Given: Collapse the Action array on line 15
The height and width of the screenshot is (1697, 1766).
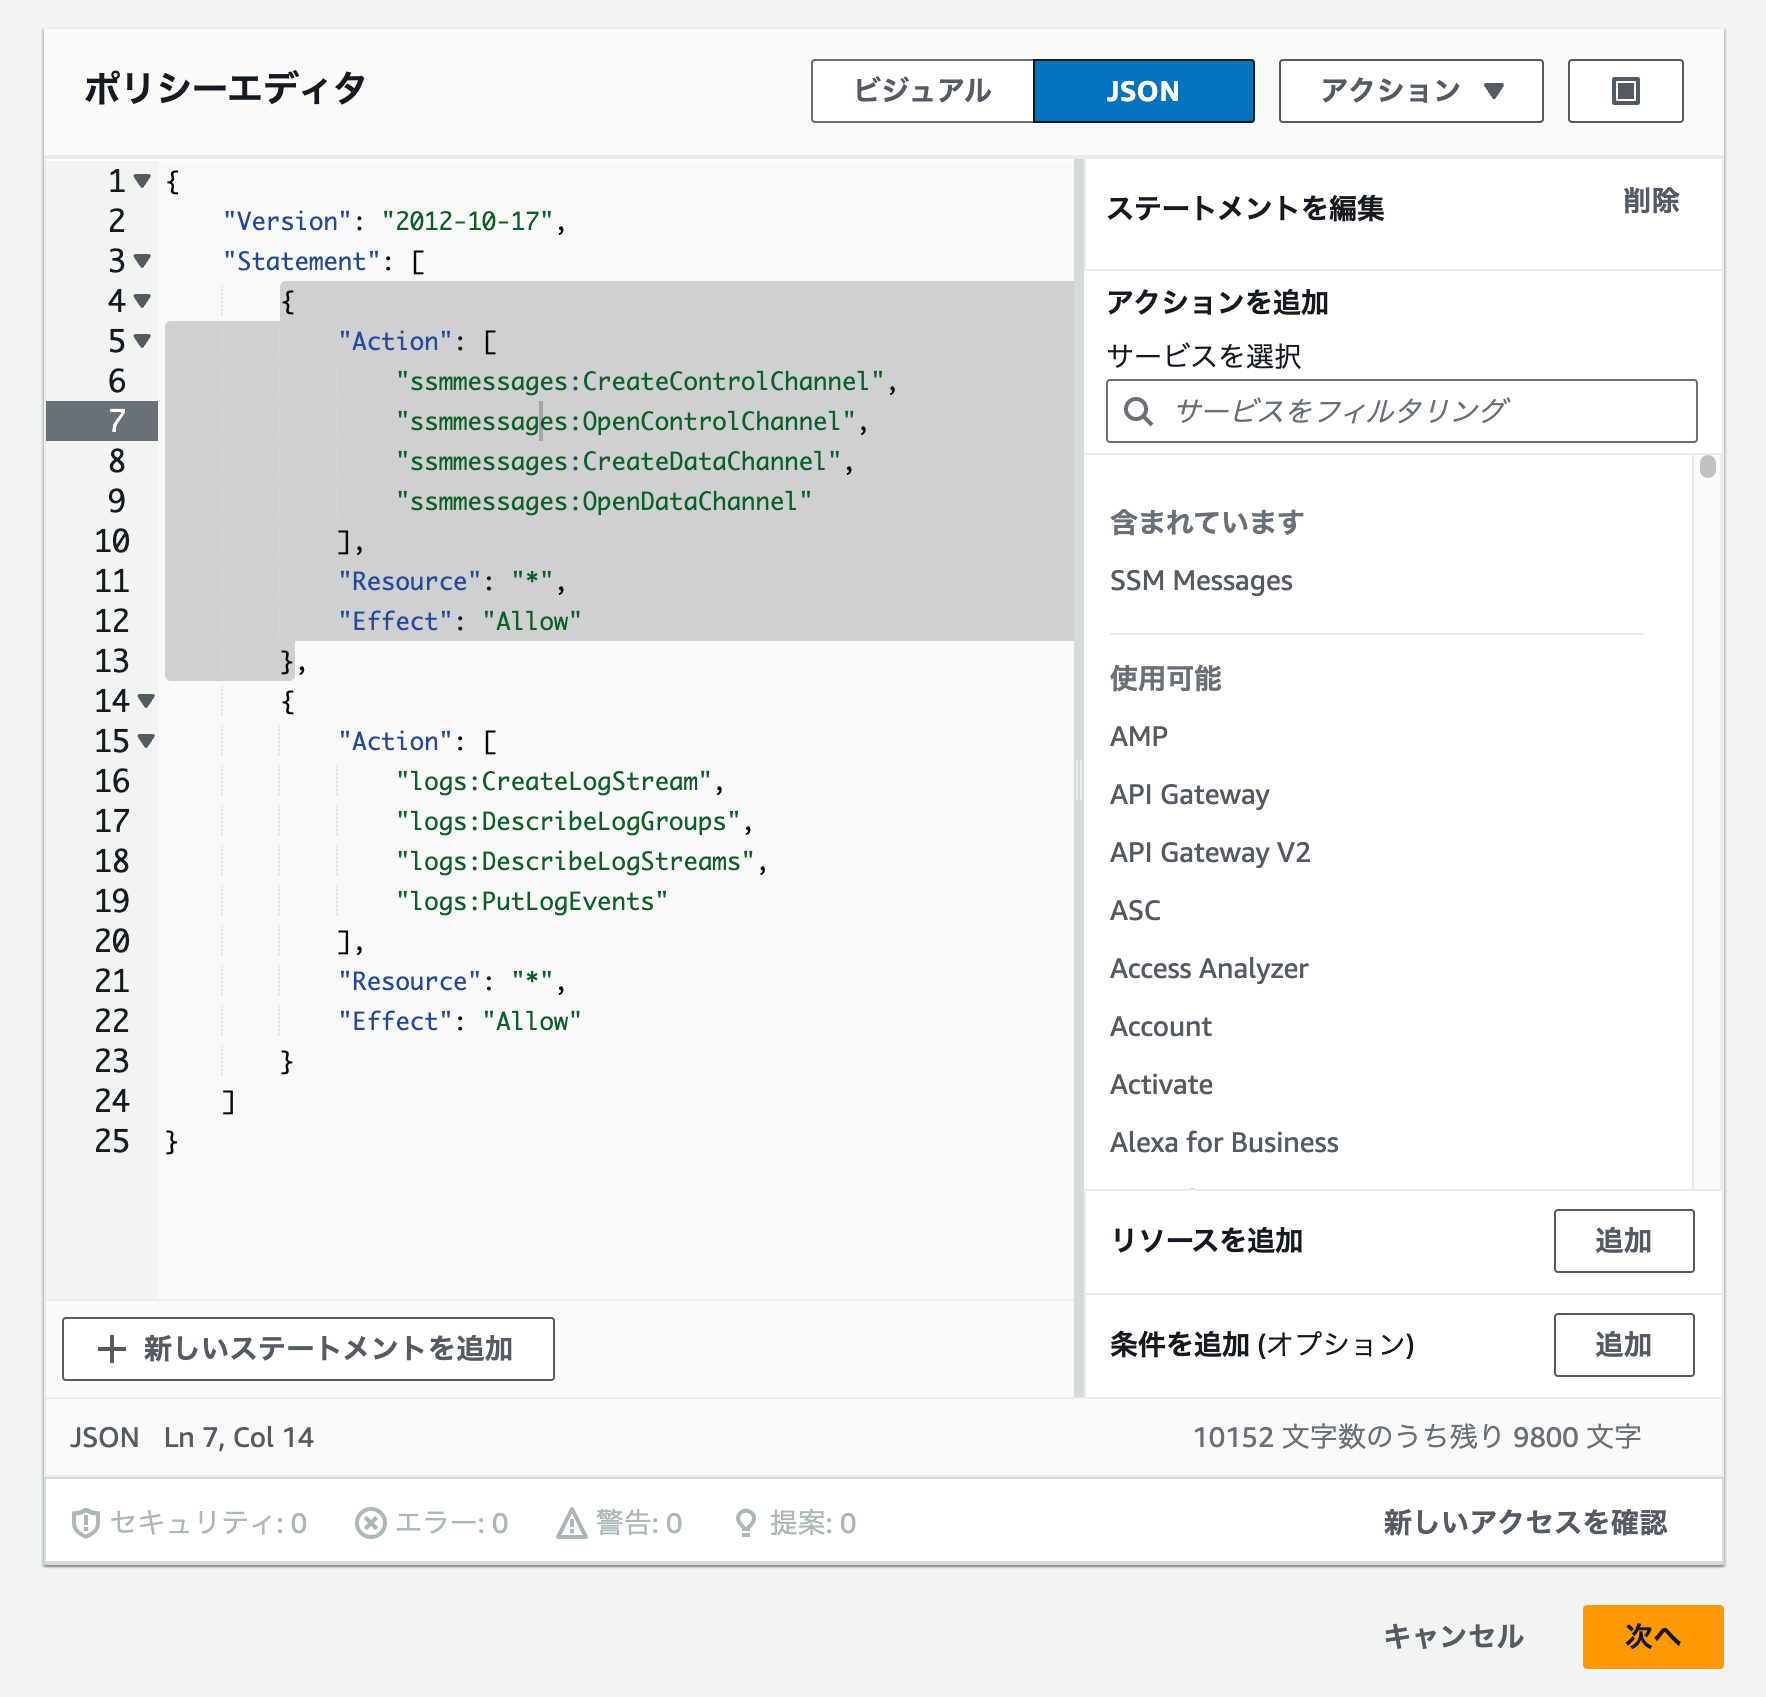Looking at the screenshot, I should (x=146, y=741).
